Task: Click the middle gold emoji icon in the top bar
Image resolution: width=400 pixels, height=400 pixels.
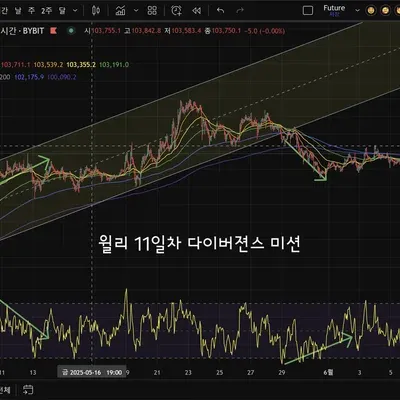Action: tap(385, 11)
